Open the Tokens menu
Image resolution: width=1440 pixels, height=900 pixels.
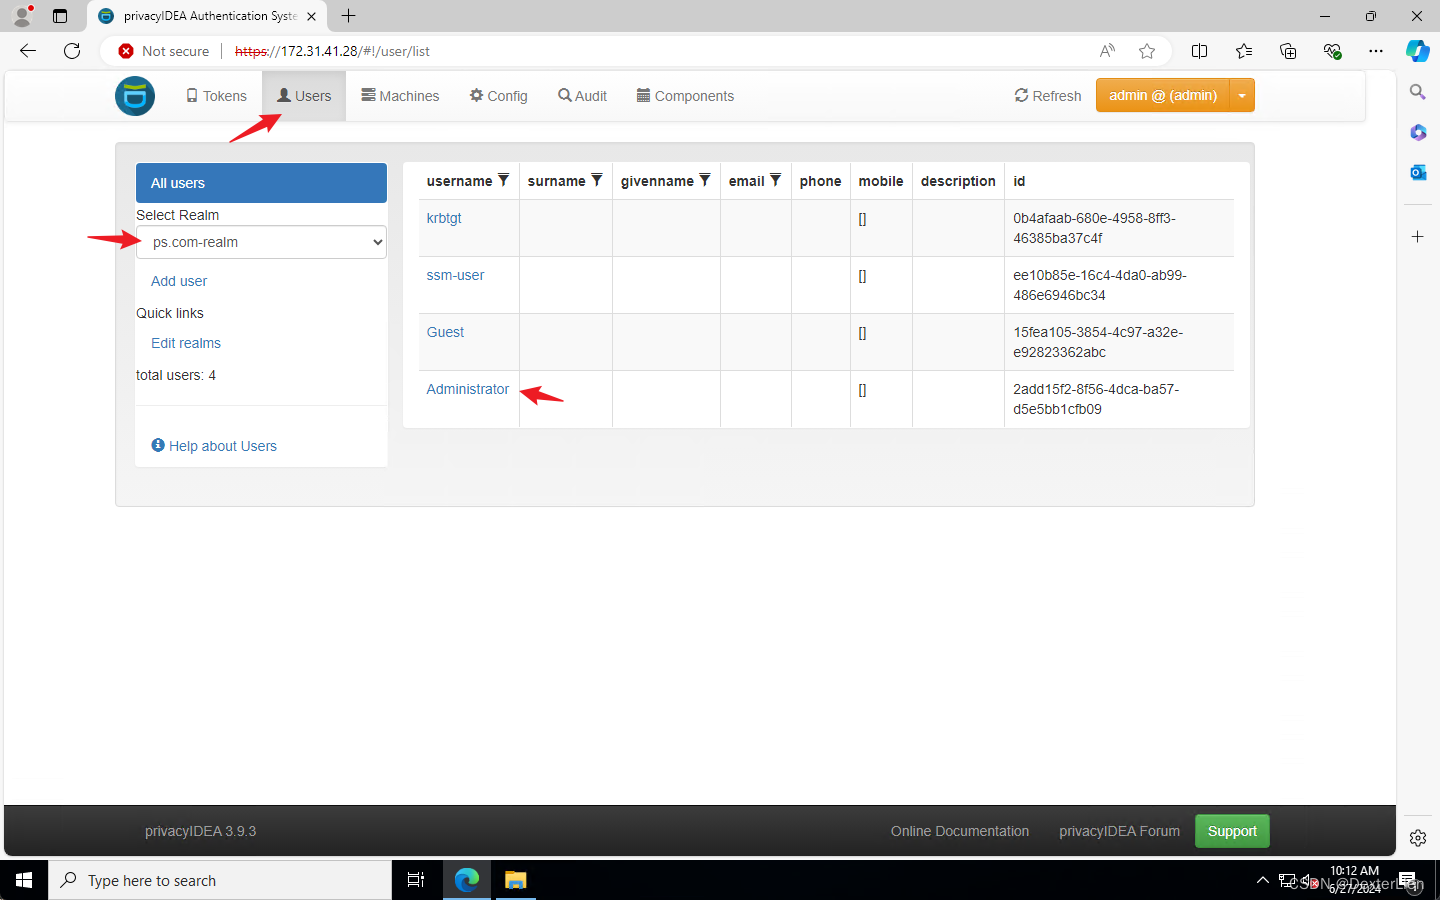(216, 96)
